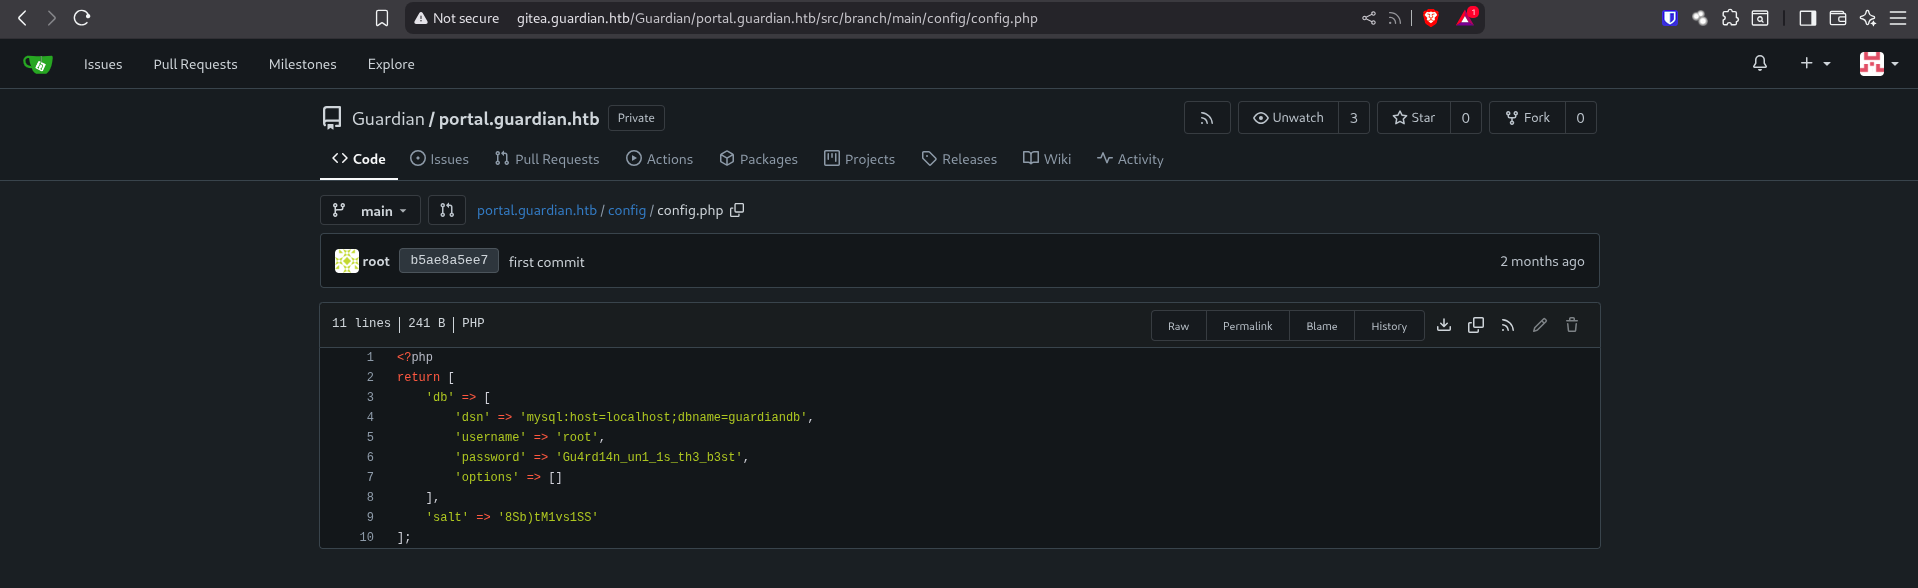Open the file's RSS feed icon
1918x588 pixels.
1507,325
